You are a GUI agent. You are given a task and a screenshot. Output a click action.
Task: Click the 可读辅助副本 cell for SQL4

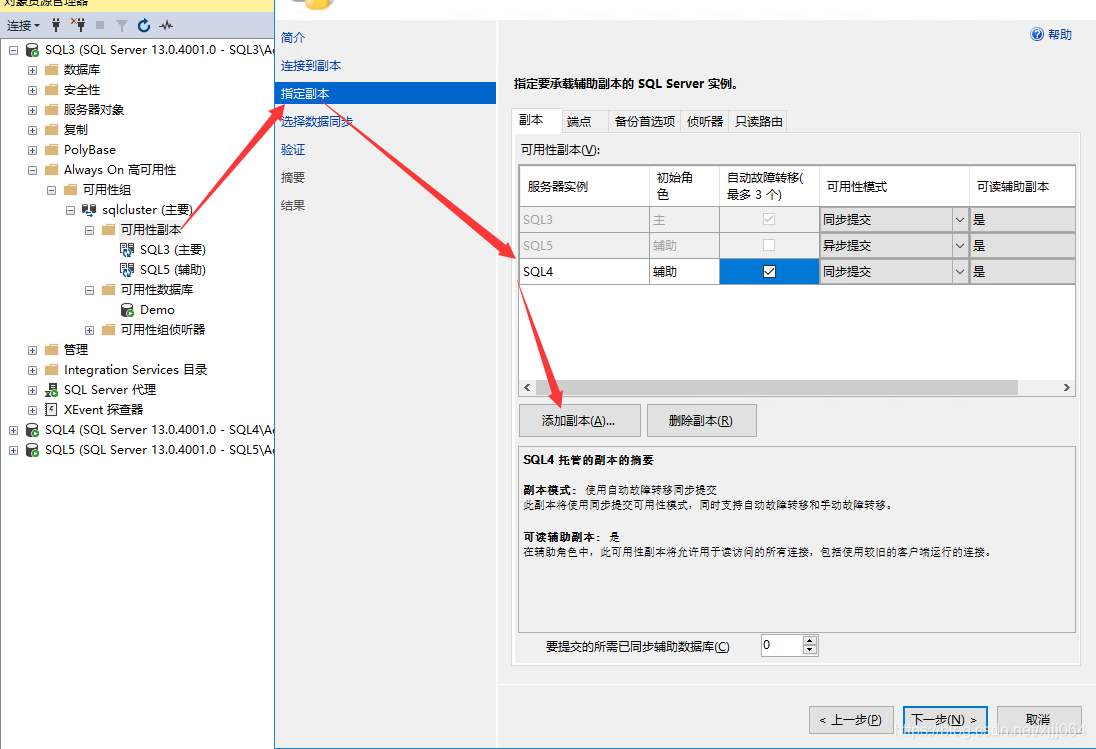pyautogui.click(x=1023, y=272)
